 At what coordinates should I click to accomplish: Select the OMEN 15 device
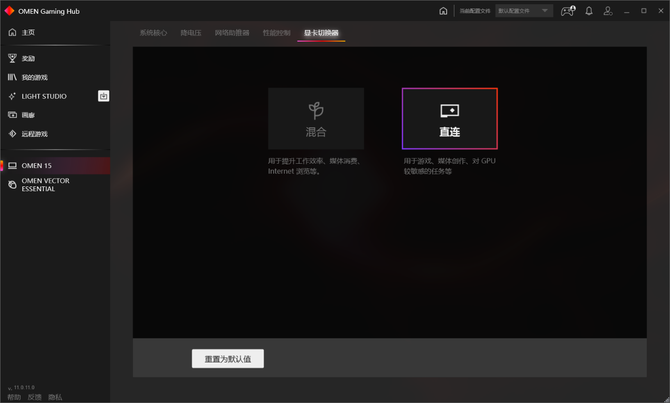[55, 165]
